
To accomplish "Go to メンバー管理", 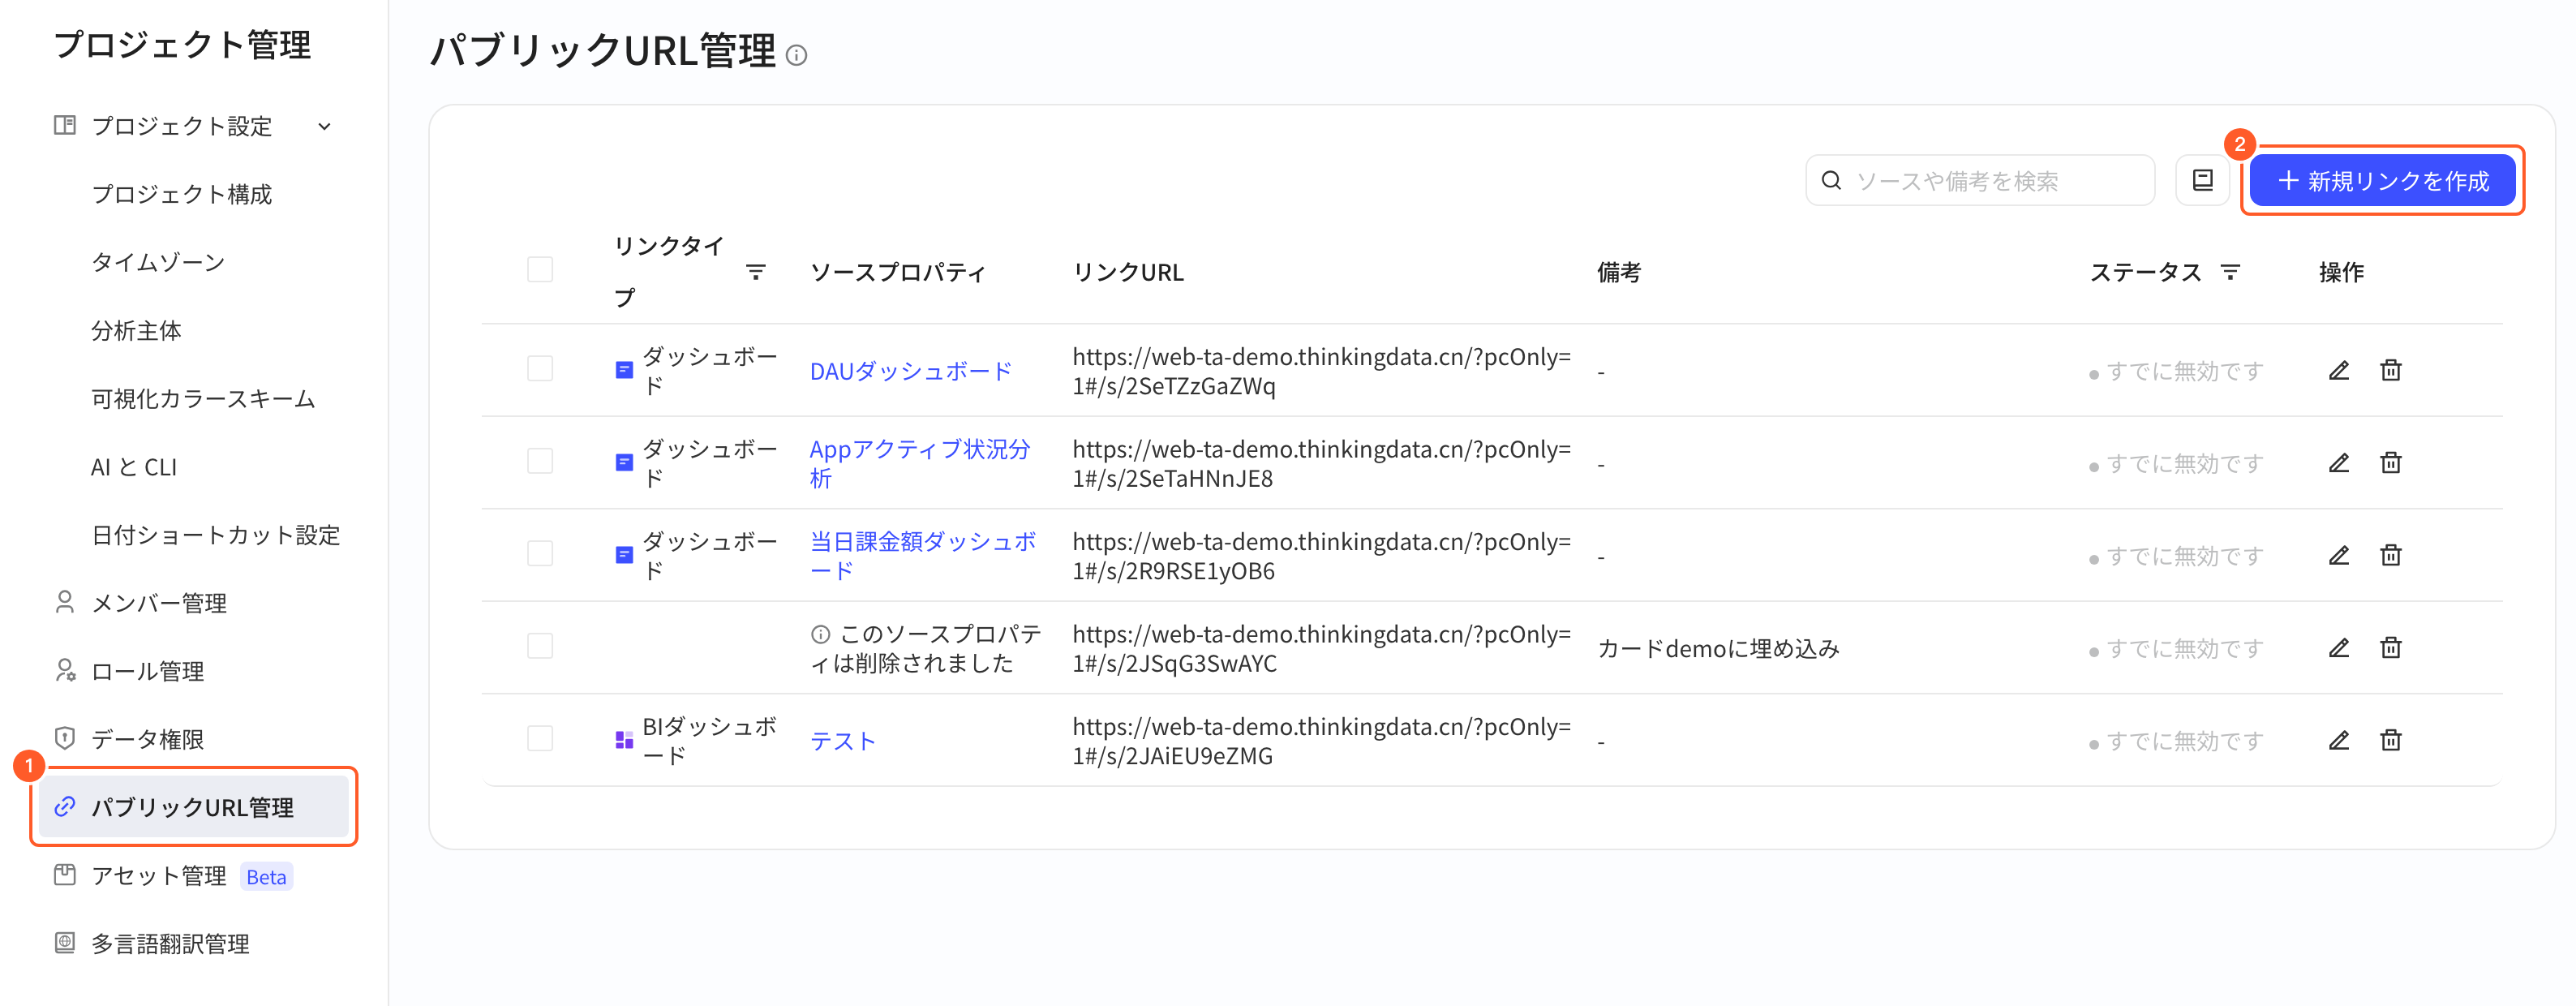I will [159, 603].
